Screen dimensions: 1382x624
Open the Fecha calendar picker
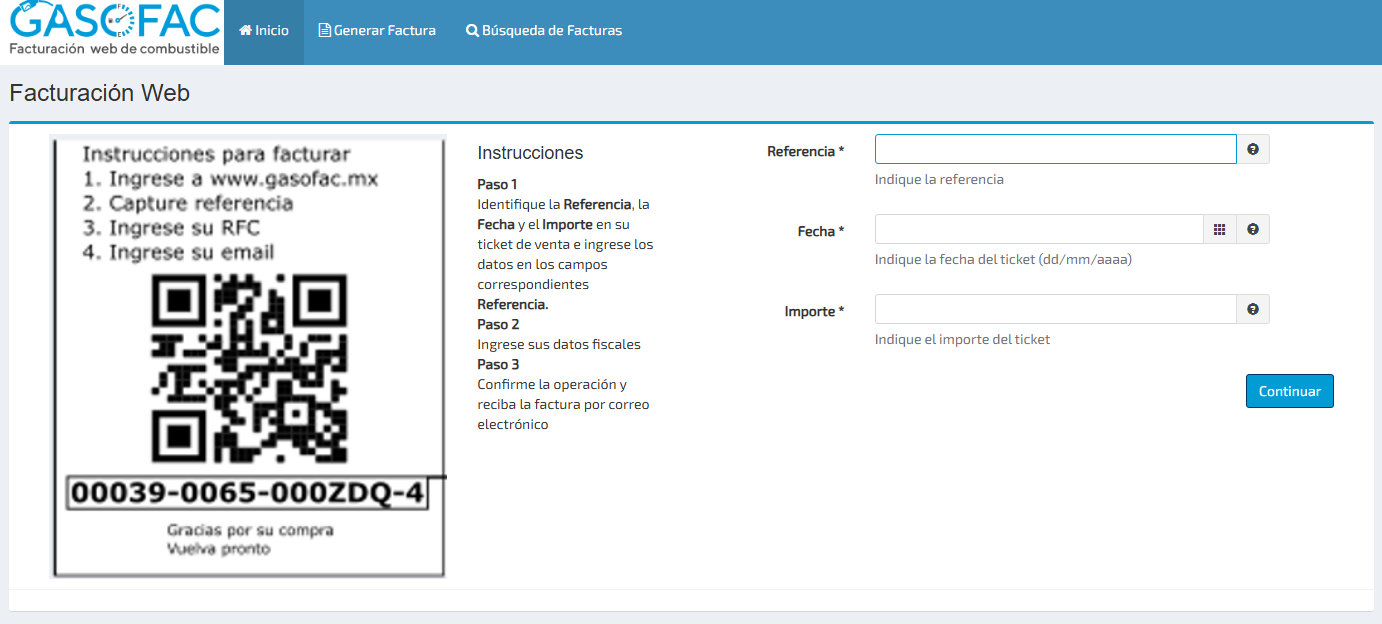click(x=1220, y=229)
